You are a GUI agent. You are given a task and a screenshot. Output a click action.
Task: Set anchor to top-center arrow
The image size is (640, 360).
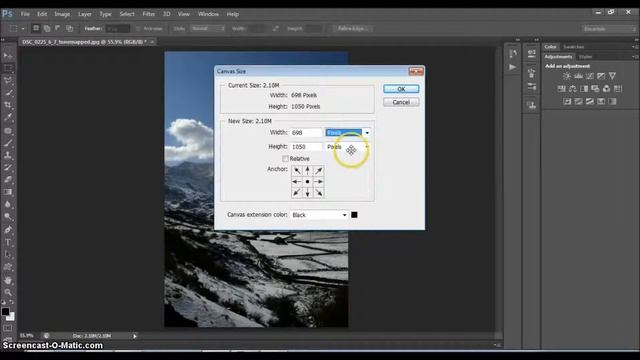[x=308, y=171]
